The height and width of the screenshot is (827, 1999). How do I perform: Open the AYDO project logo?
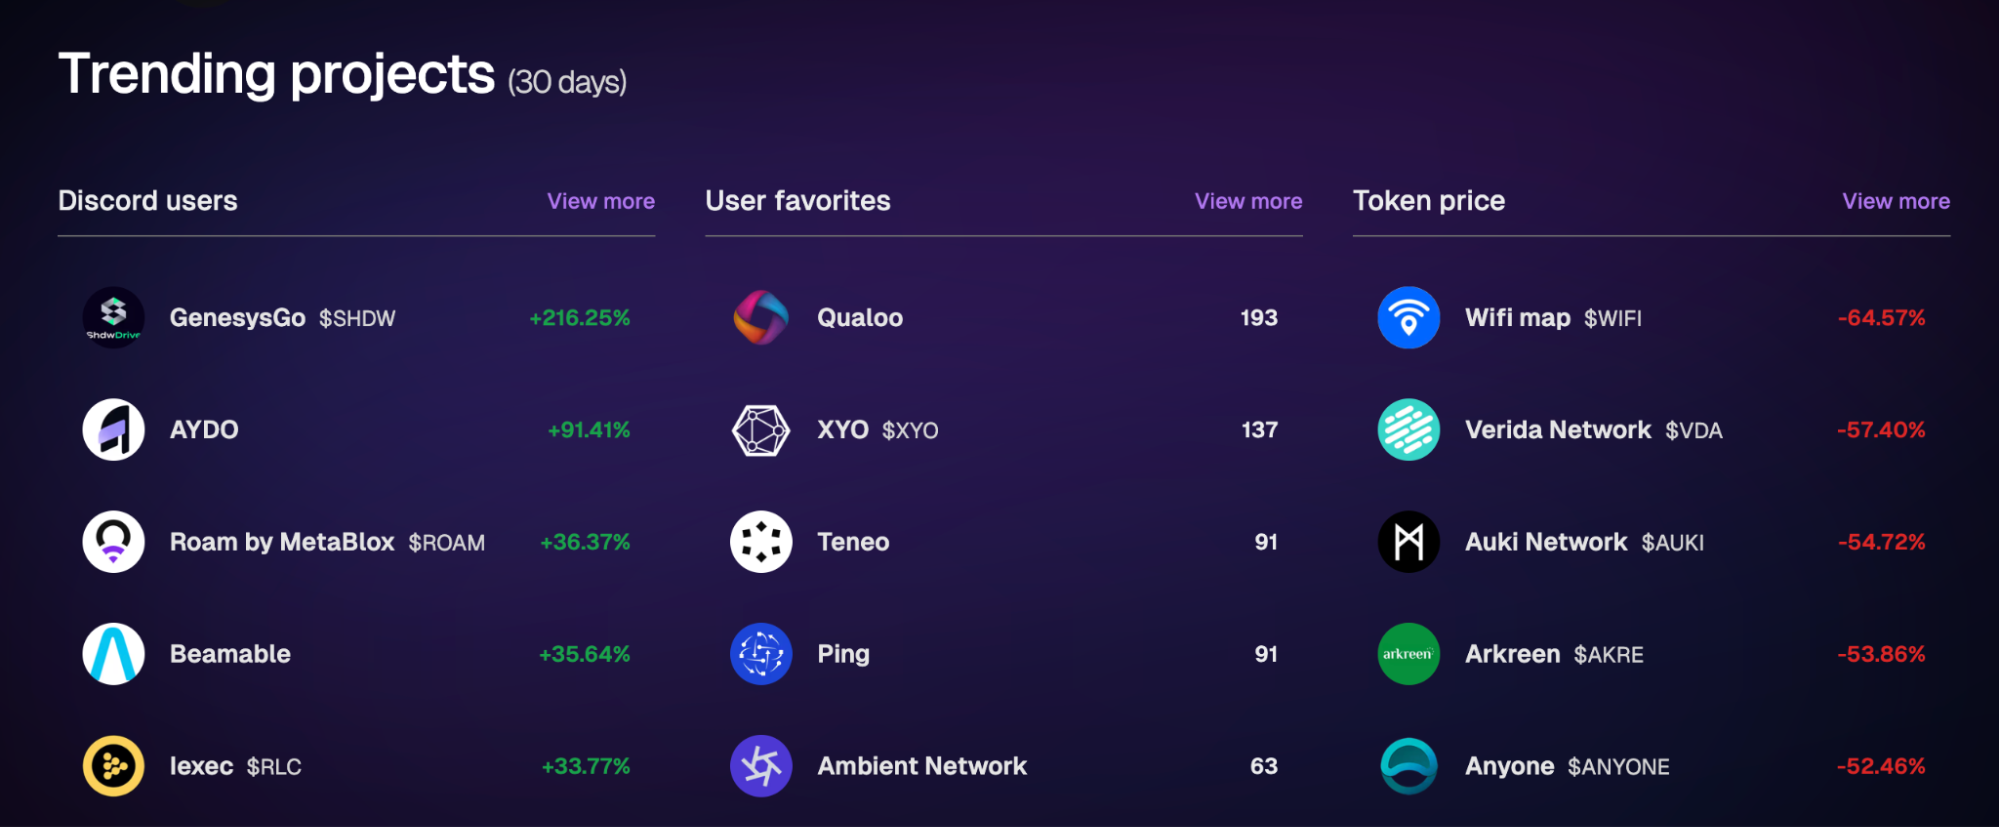113,430
